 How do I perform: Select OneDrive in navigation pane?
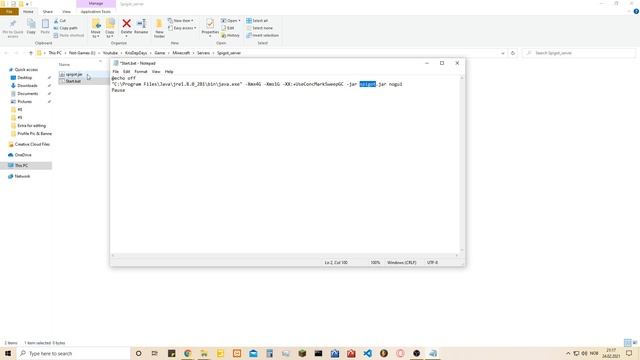click(23, 155)
